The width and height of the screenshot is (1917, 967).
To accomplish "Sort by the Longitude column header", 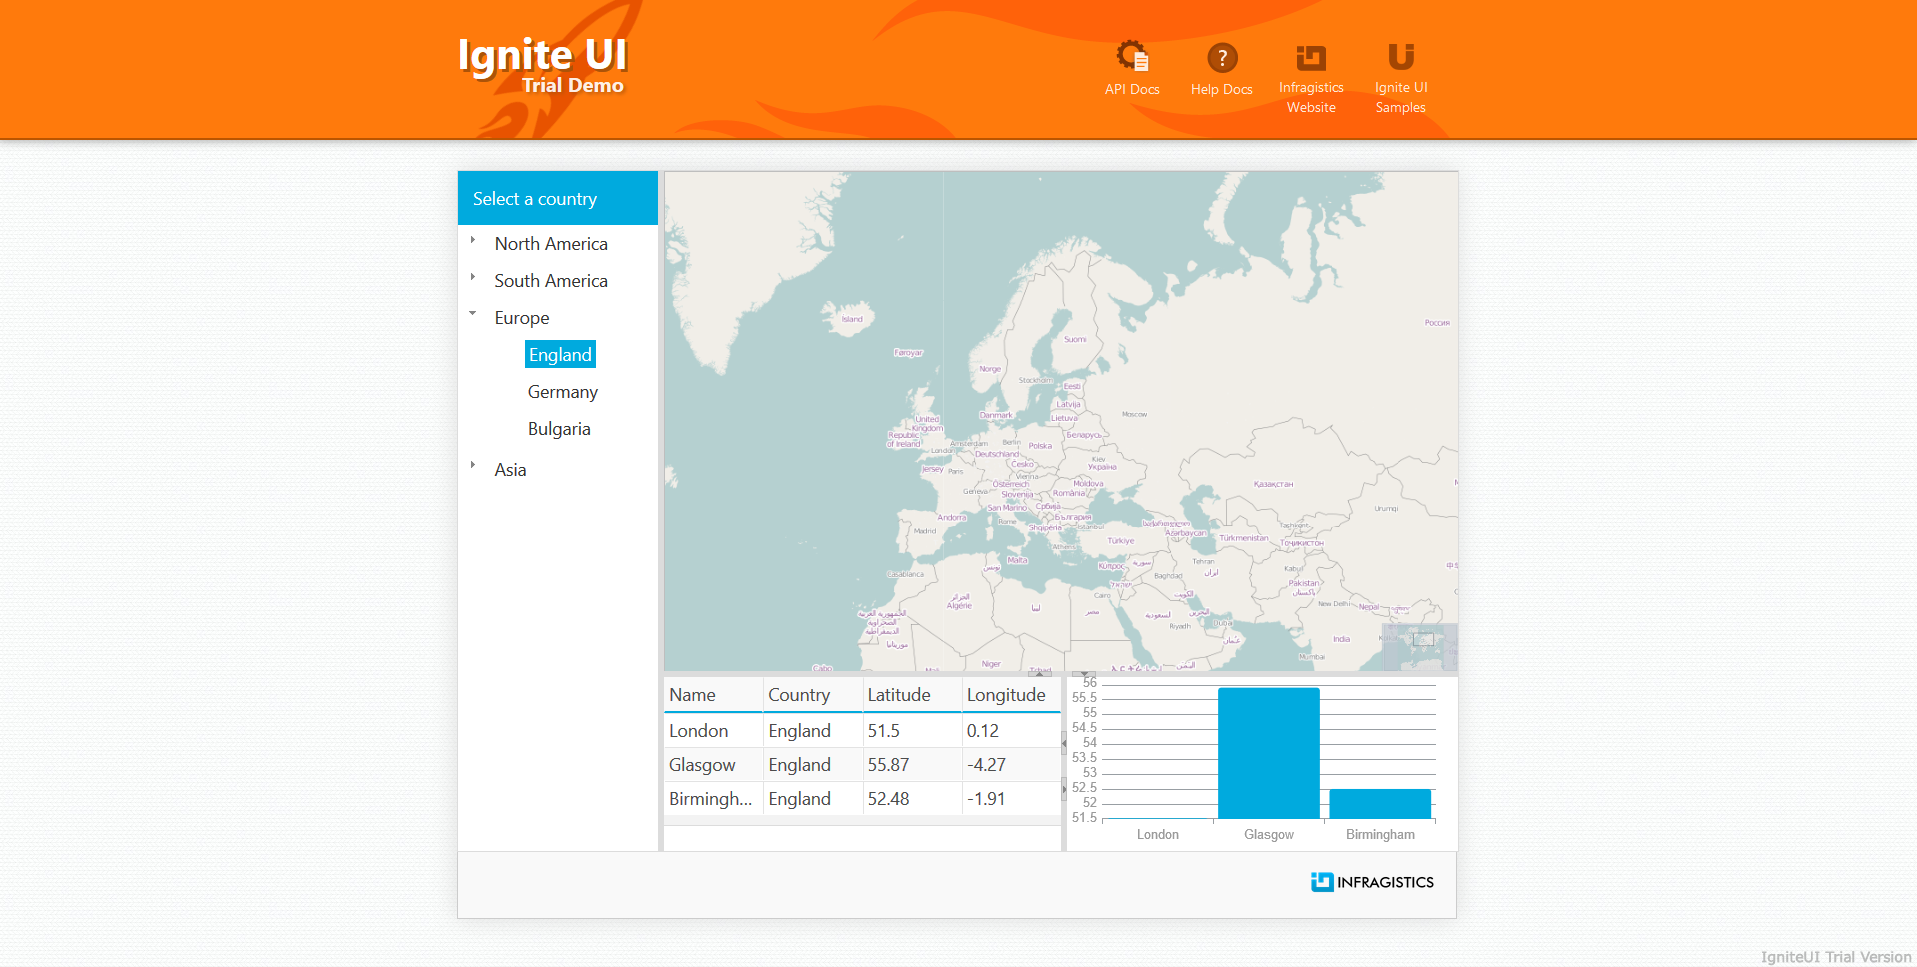I will coord(1011,695).
